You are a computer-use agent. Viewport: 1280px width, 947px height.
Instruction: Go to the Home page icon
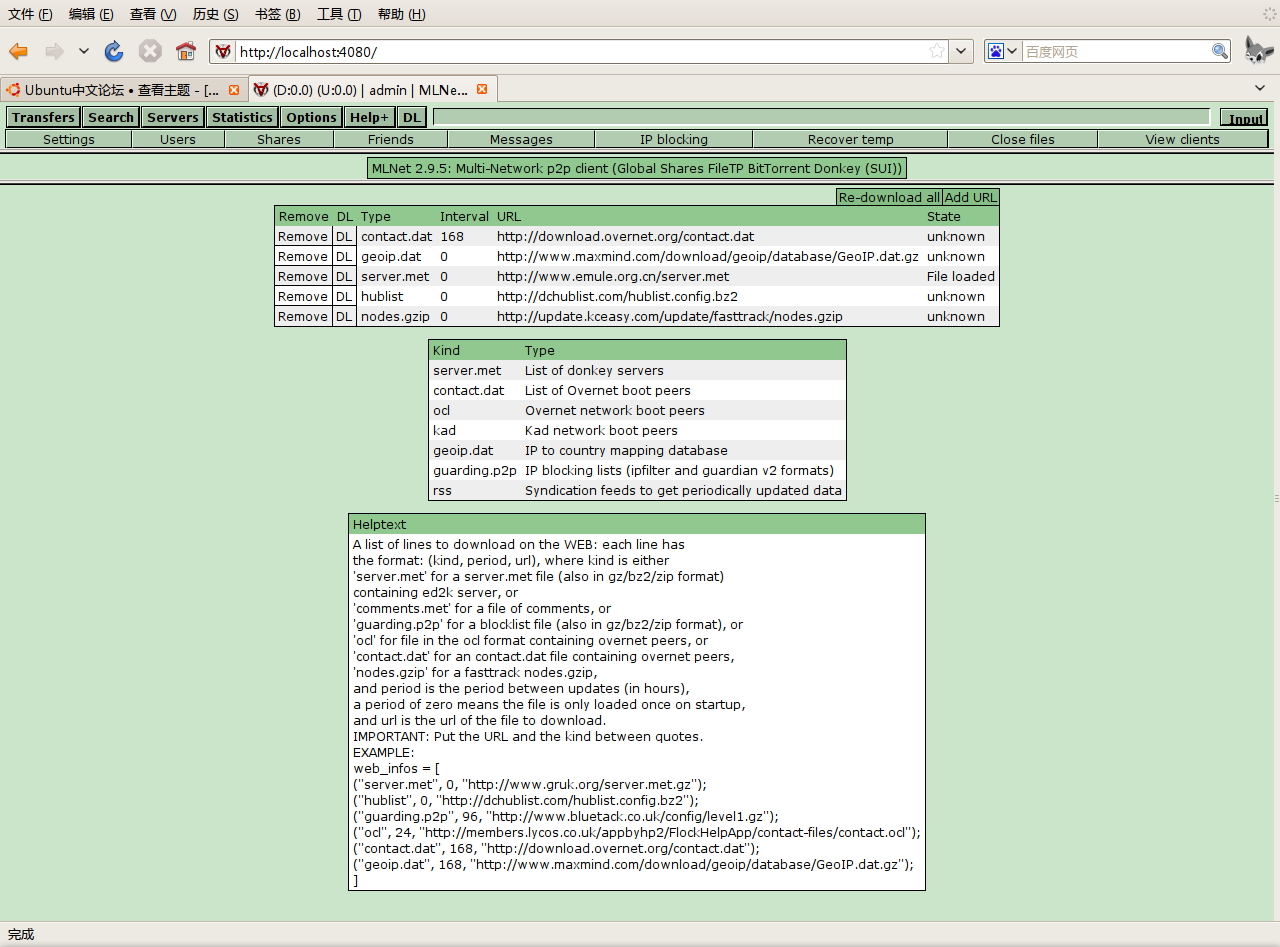point(185,51)
